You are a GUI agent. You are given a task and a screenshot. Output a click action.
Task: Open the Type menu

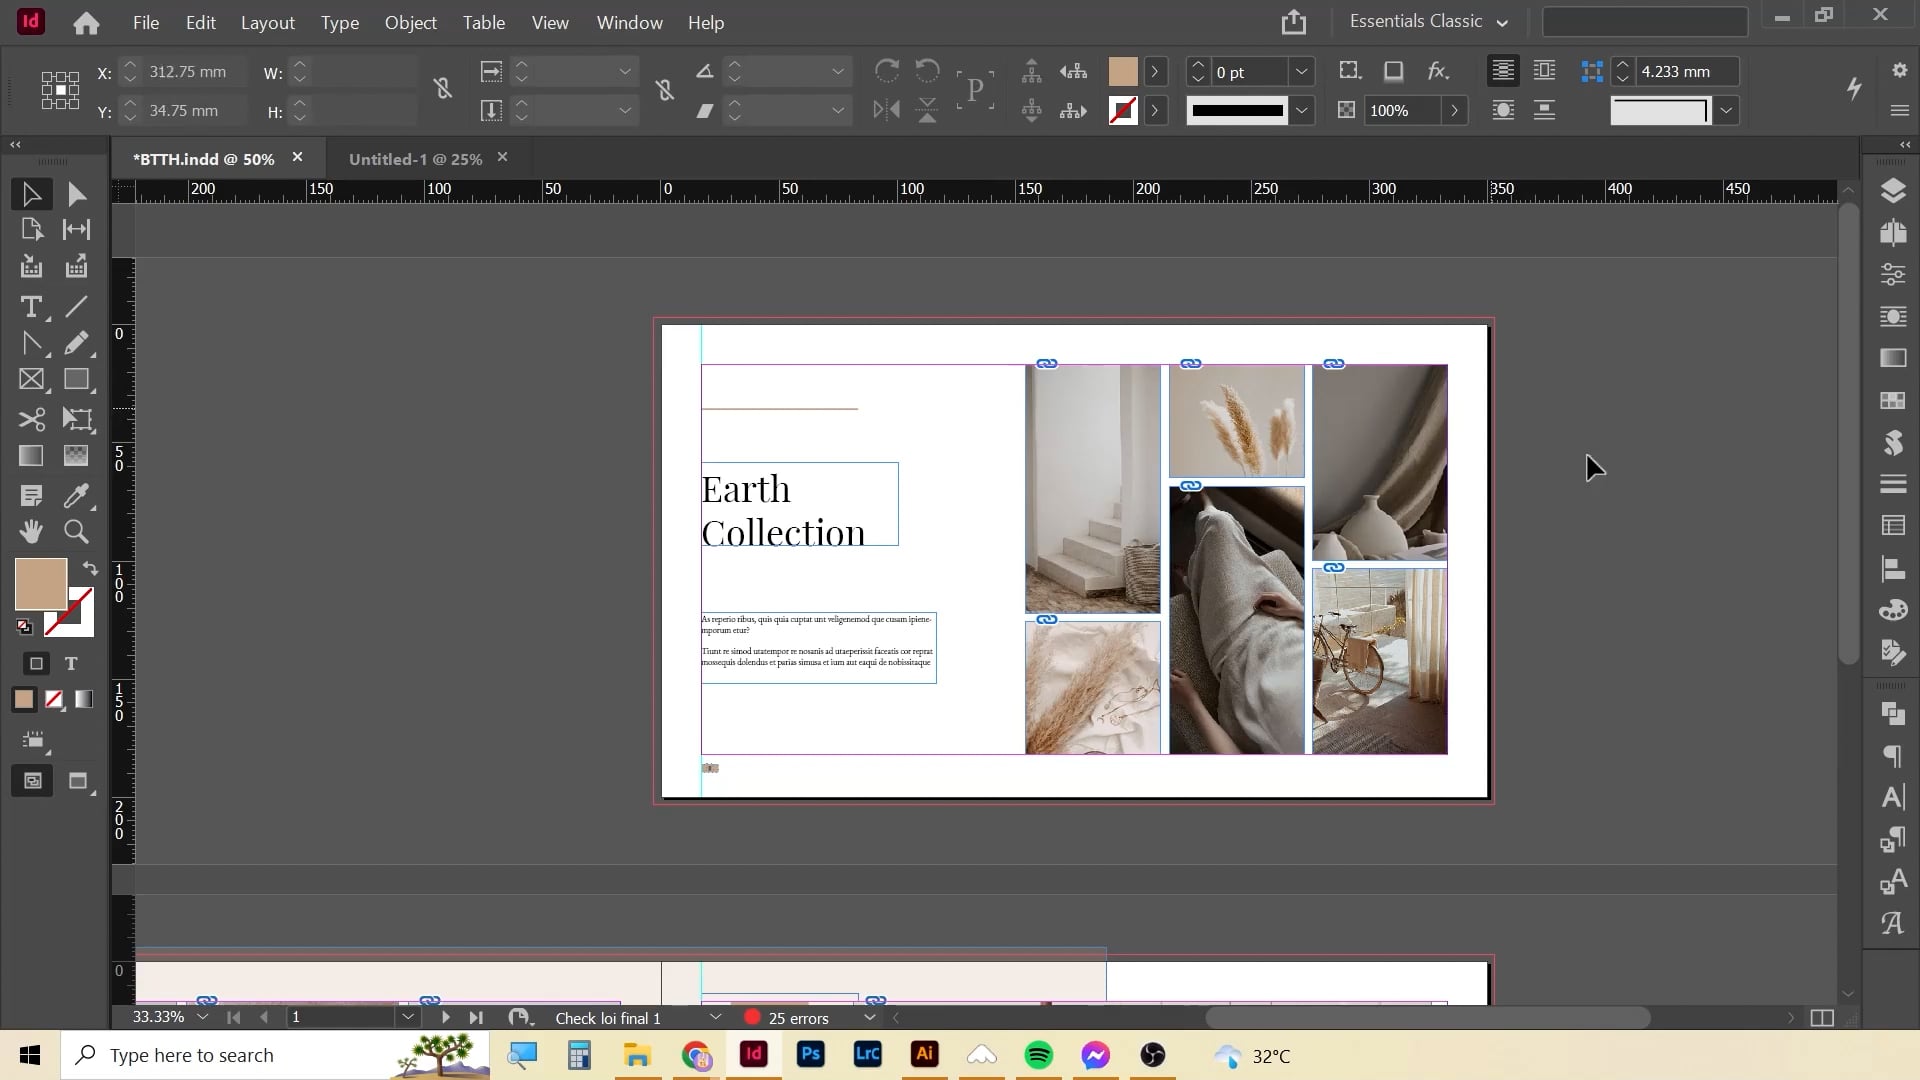tap(340, 23)
